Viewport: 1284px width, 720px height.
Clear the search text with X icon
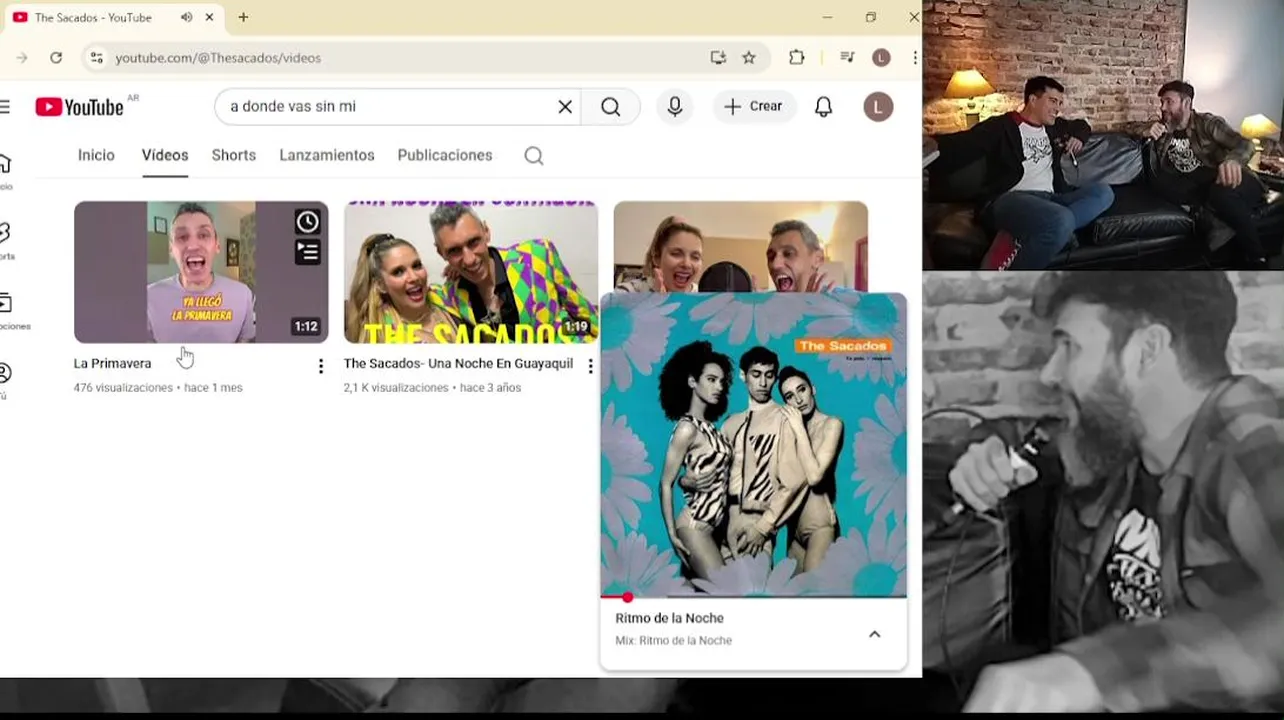tap(565, 107)
